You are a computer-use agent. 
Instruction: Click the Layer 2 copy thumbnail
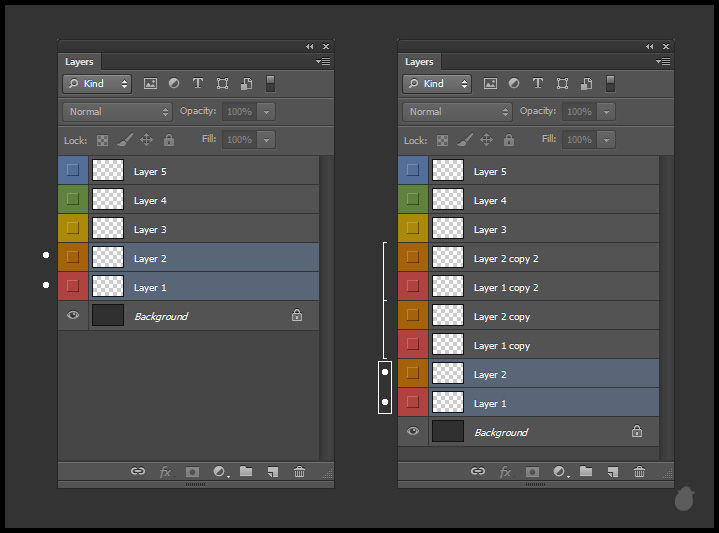tap(448, 316)
